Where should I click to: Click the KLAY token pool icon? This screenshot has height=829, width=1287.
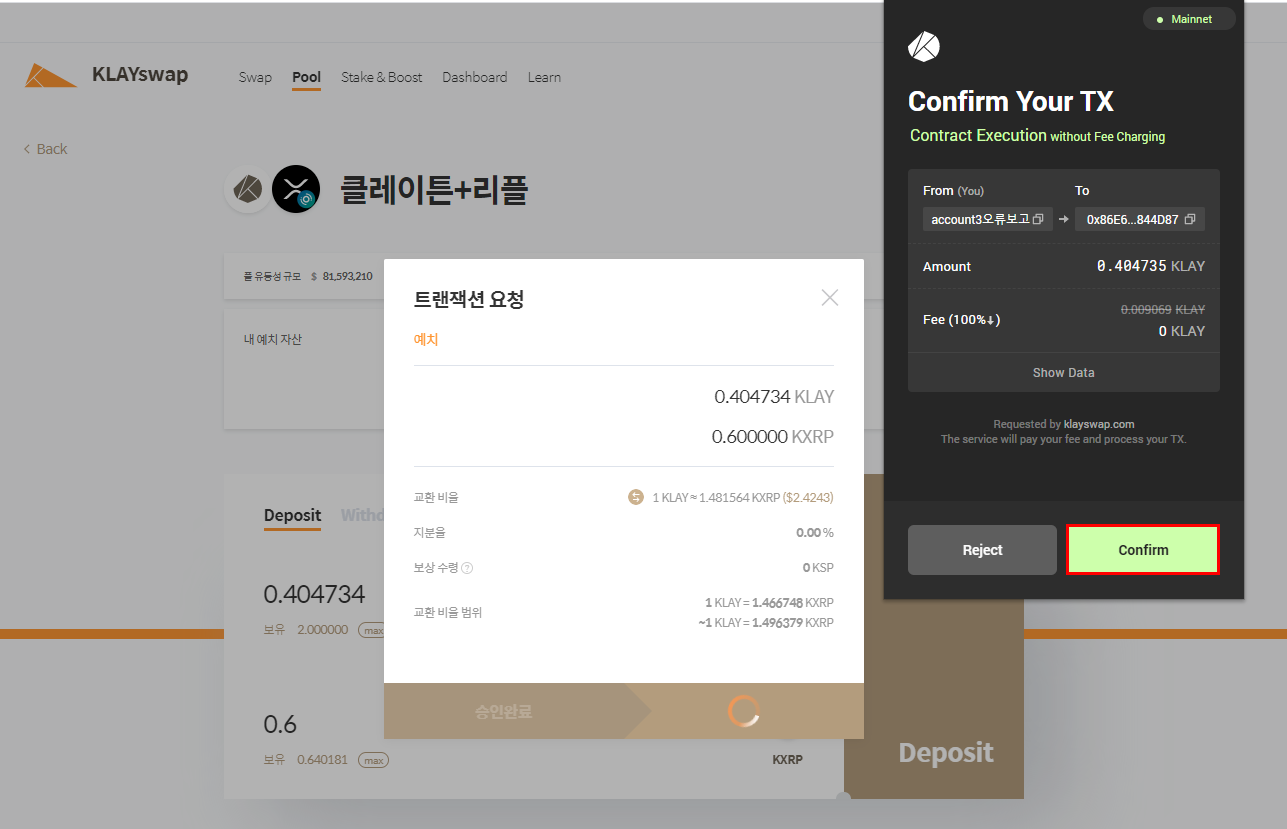[247, 189]
